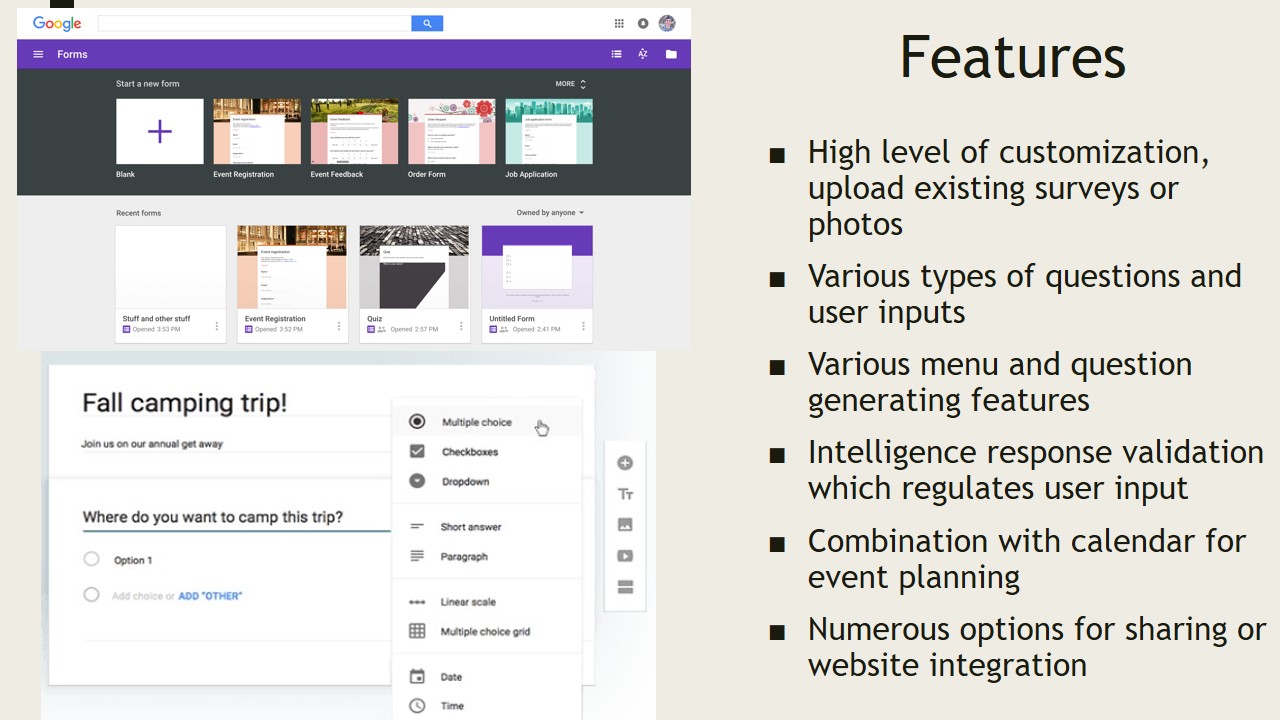Select Linear scale in the question type menu

(x=467, y=602)
